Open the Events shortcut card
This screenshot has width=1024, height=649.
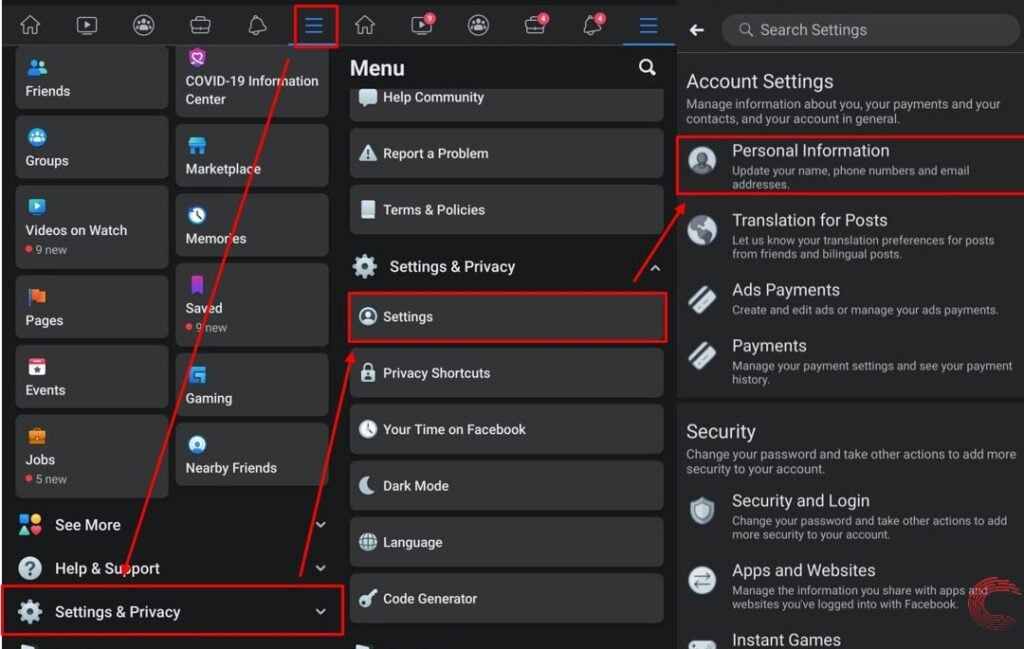coord(92,377)
